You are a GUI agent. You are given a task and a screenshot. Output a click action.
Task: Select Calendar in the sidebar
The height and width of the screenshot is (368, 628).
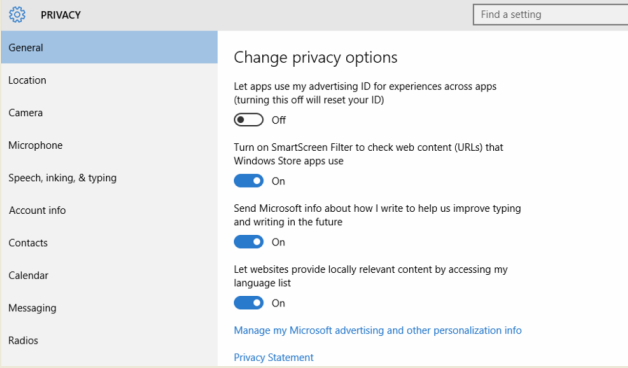coord(109,275)
